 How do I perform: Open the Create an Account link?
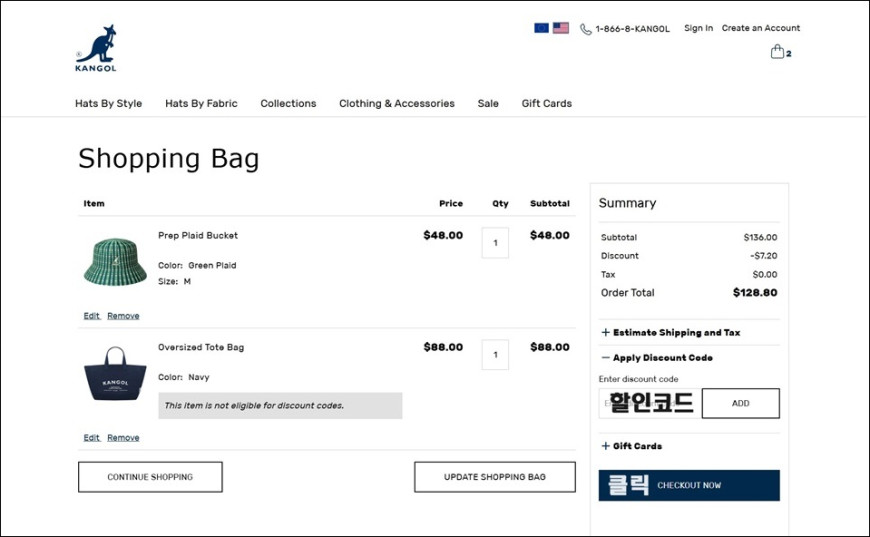point(761,28)
